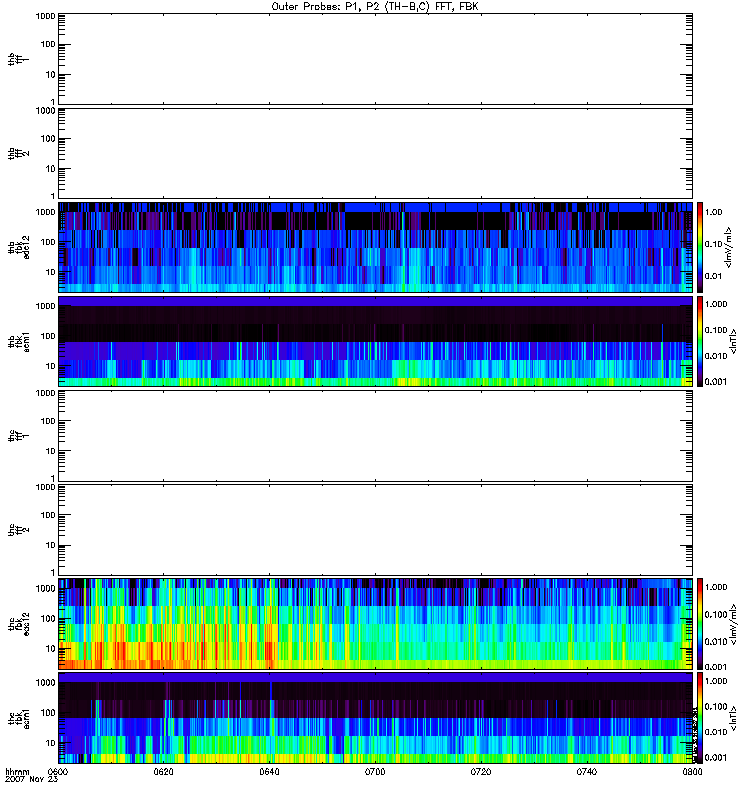The width and height of the screenshot is (750, 800).
Task: Click the thb edc12 mV/m color bar
Action: [x=701, y=246]
